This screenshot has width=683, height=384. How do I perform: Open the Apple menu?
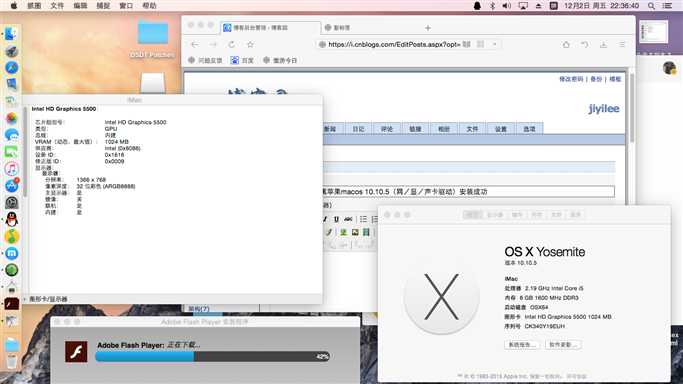coord(14,6)
